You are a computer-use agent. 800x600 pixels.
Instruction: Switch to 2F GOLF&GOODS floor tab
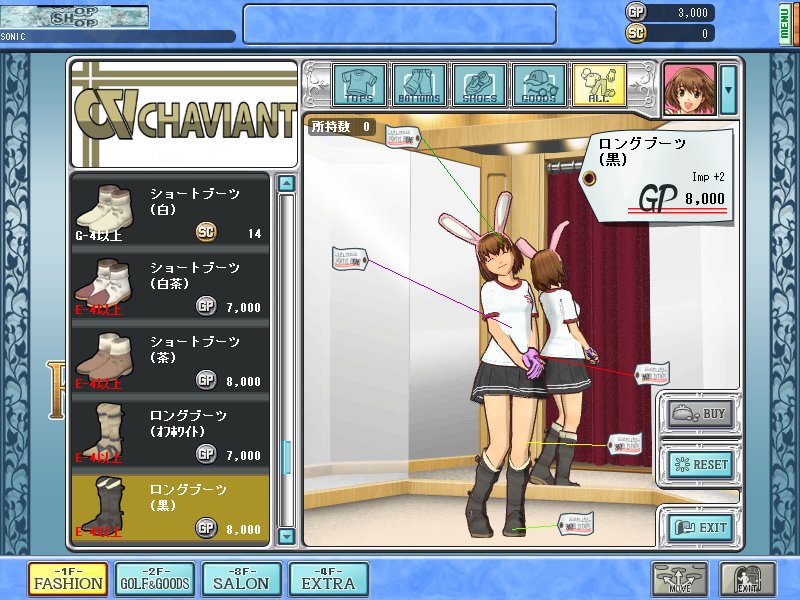click(x=155, y=579)
